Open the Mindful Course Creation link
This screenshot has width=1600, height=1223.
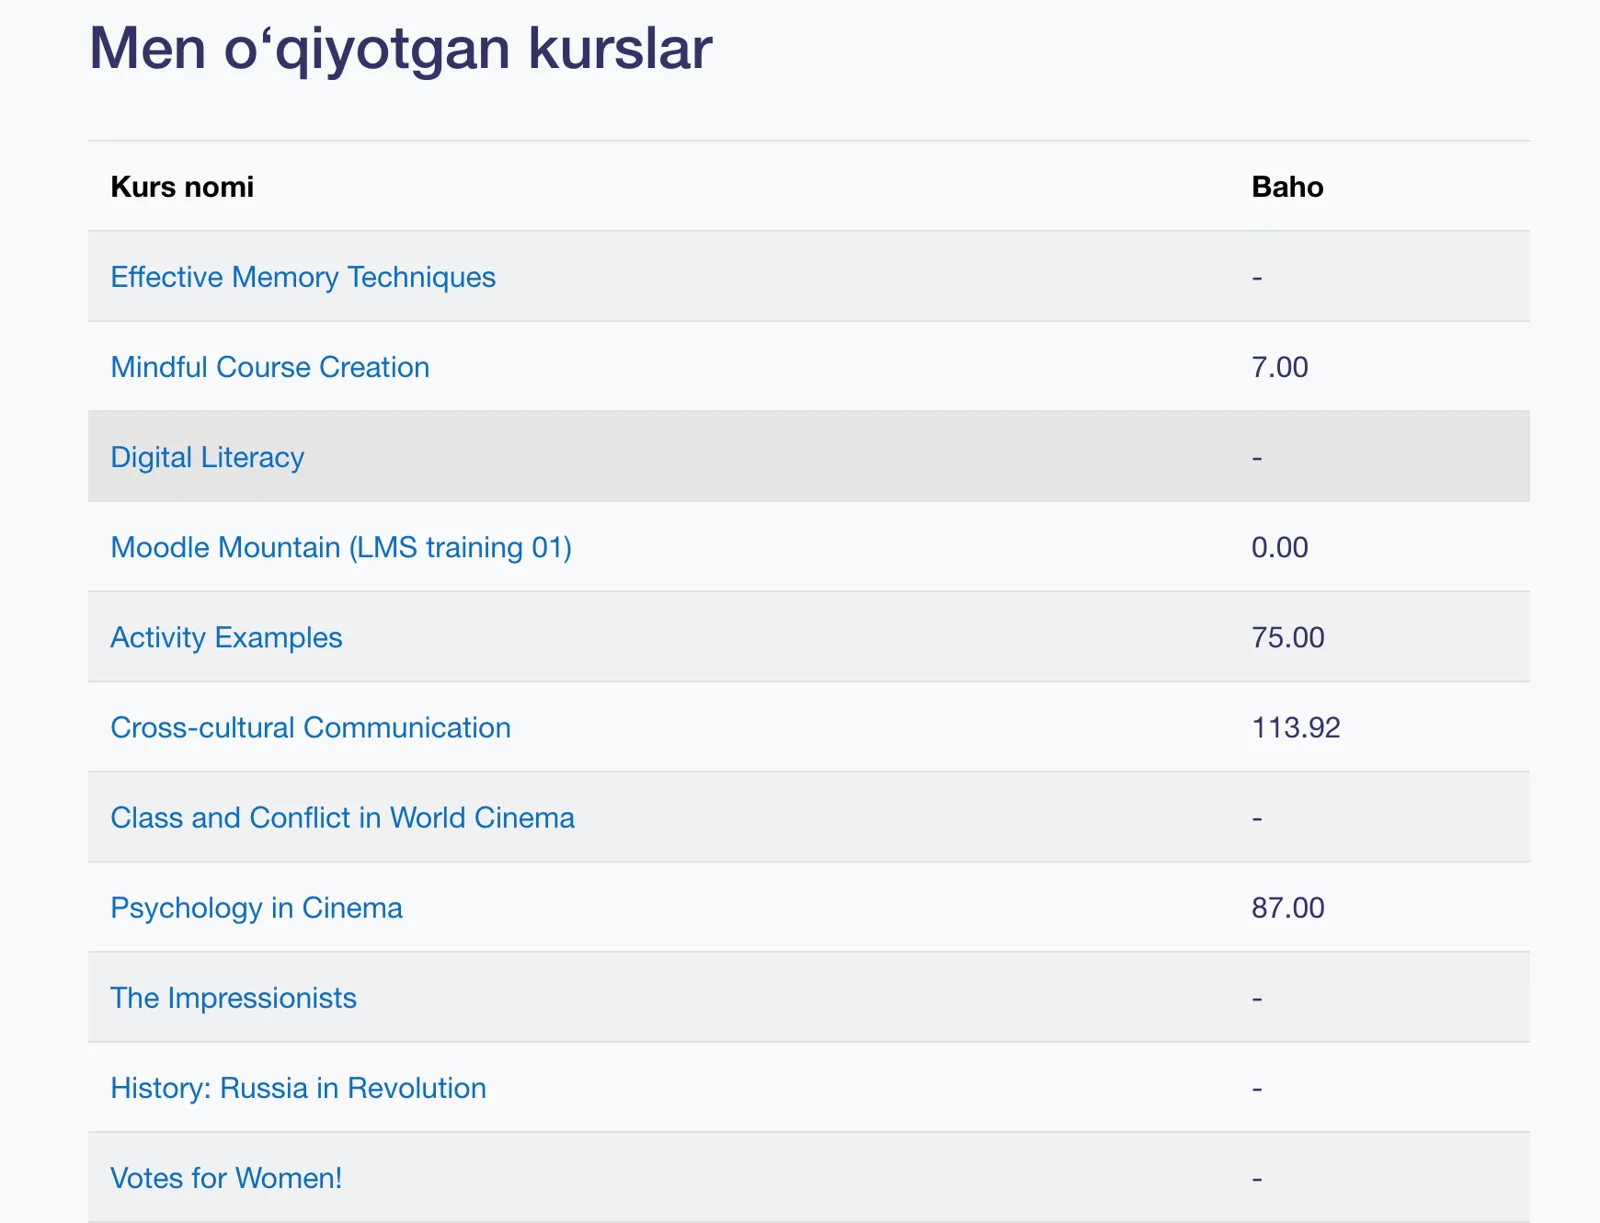(x=270, y=367)
